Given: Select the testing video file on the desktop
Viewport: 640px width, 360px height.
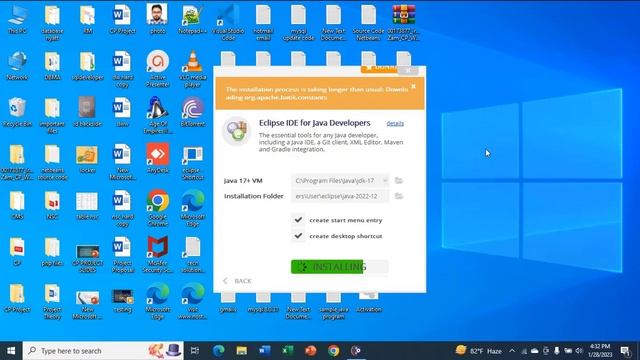Looking at the screenshot, I should tap(122, 300).
